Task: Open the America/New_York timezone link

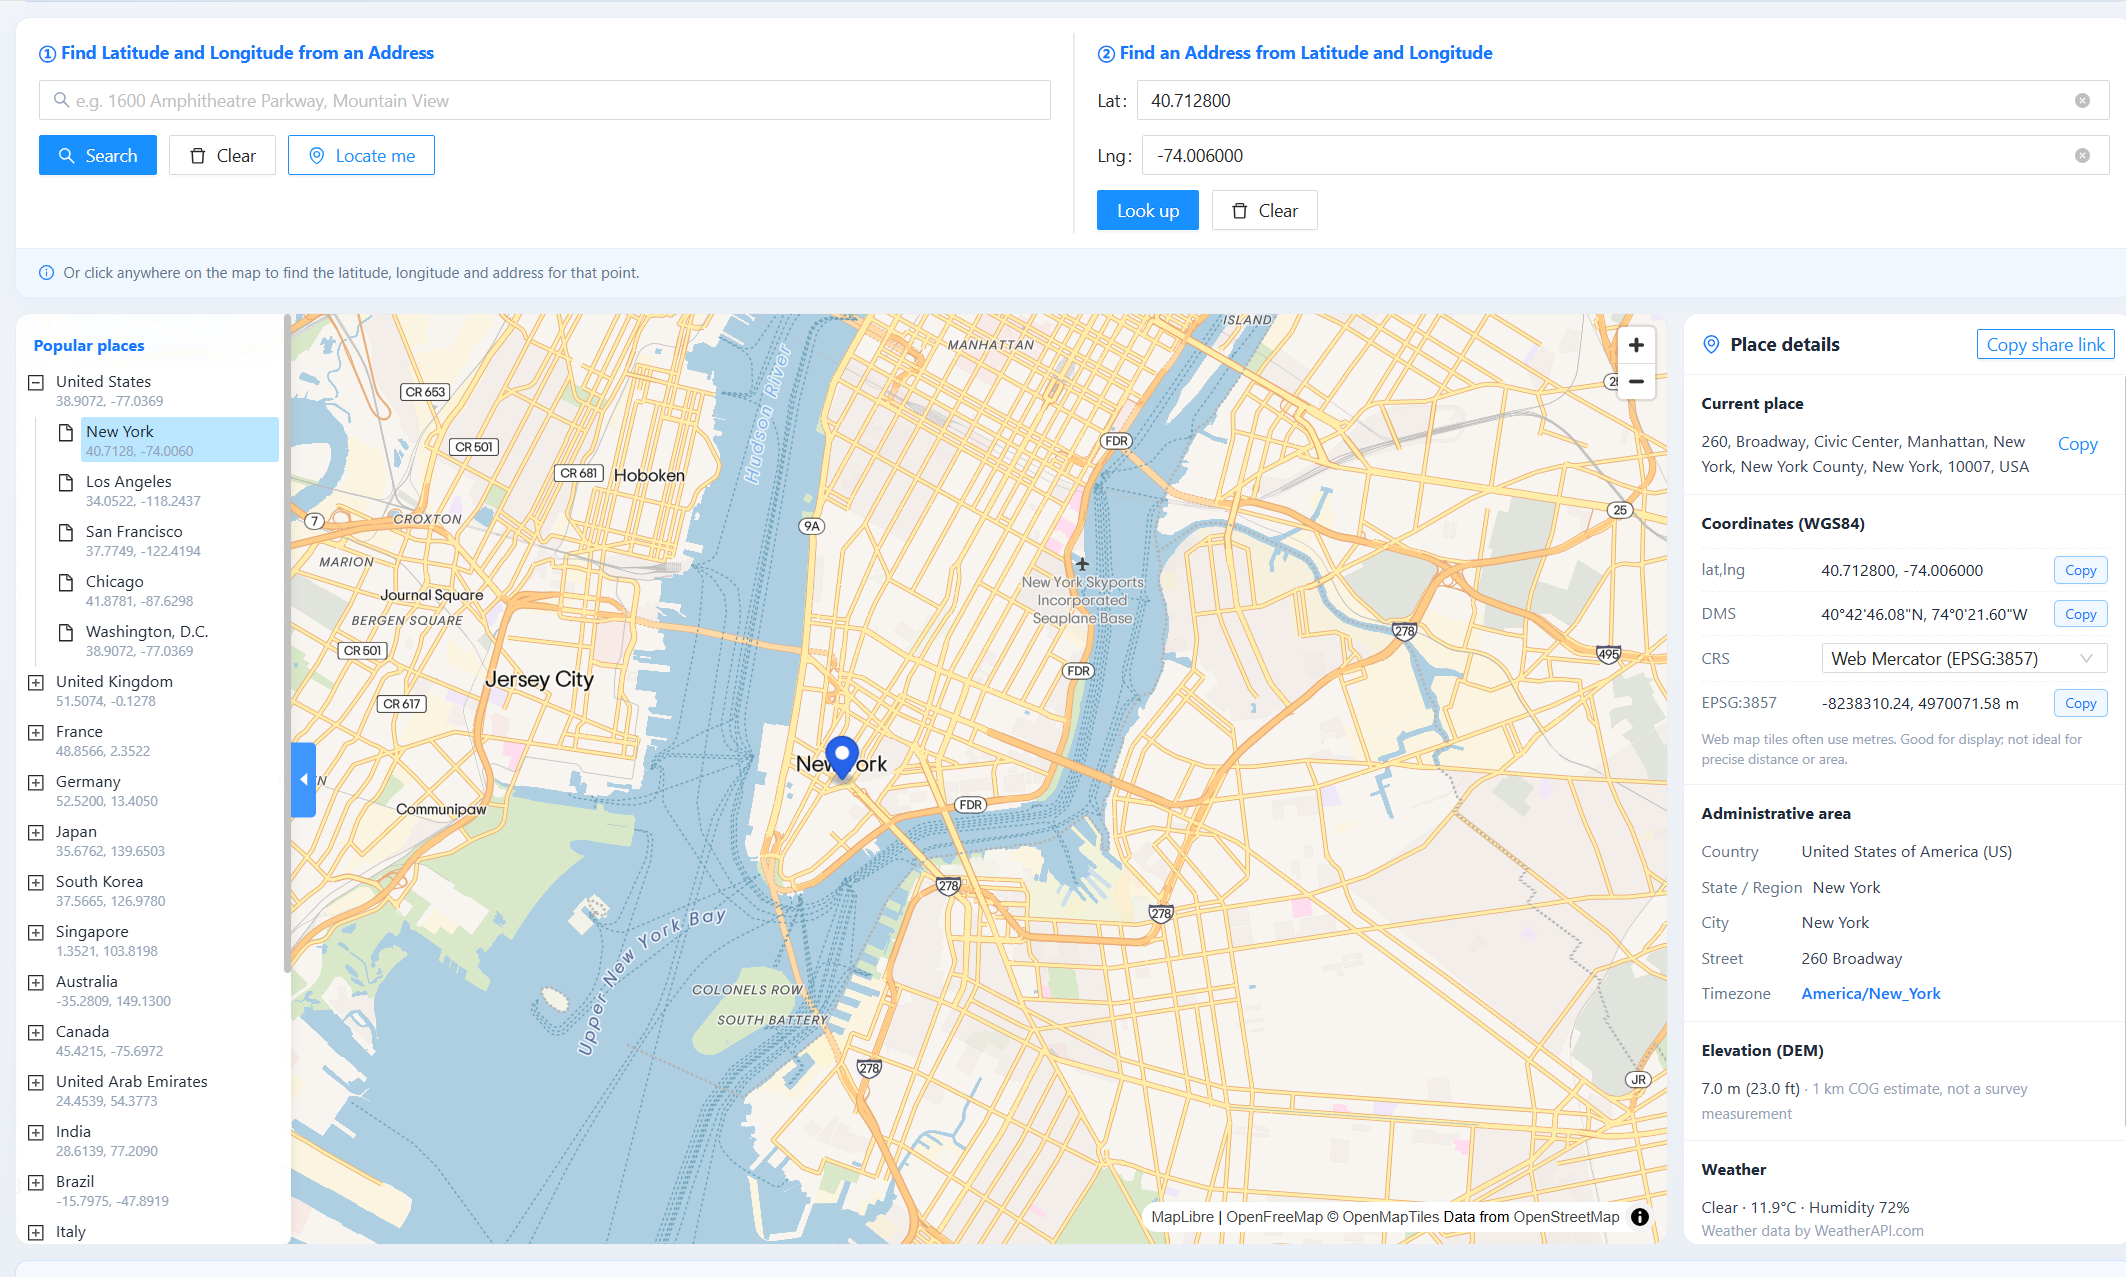Action: [1870, 993]
